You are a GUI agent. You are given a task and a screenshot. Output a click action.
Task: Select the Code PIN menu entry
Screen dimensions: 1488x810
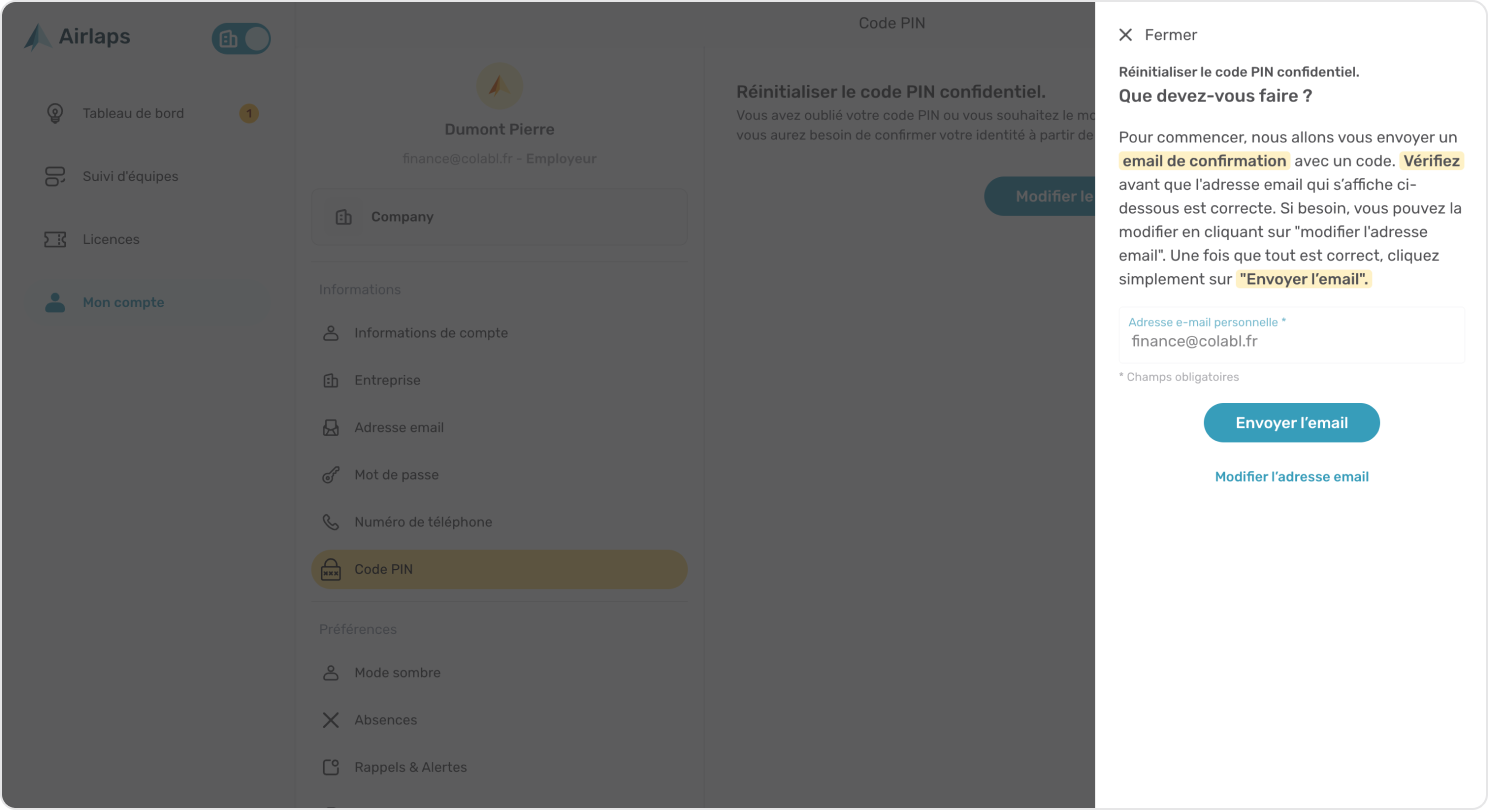[x=499, y=569]
